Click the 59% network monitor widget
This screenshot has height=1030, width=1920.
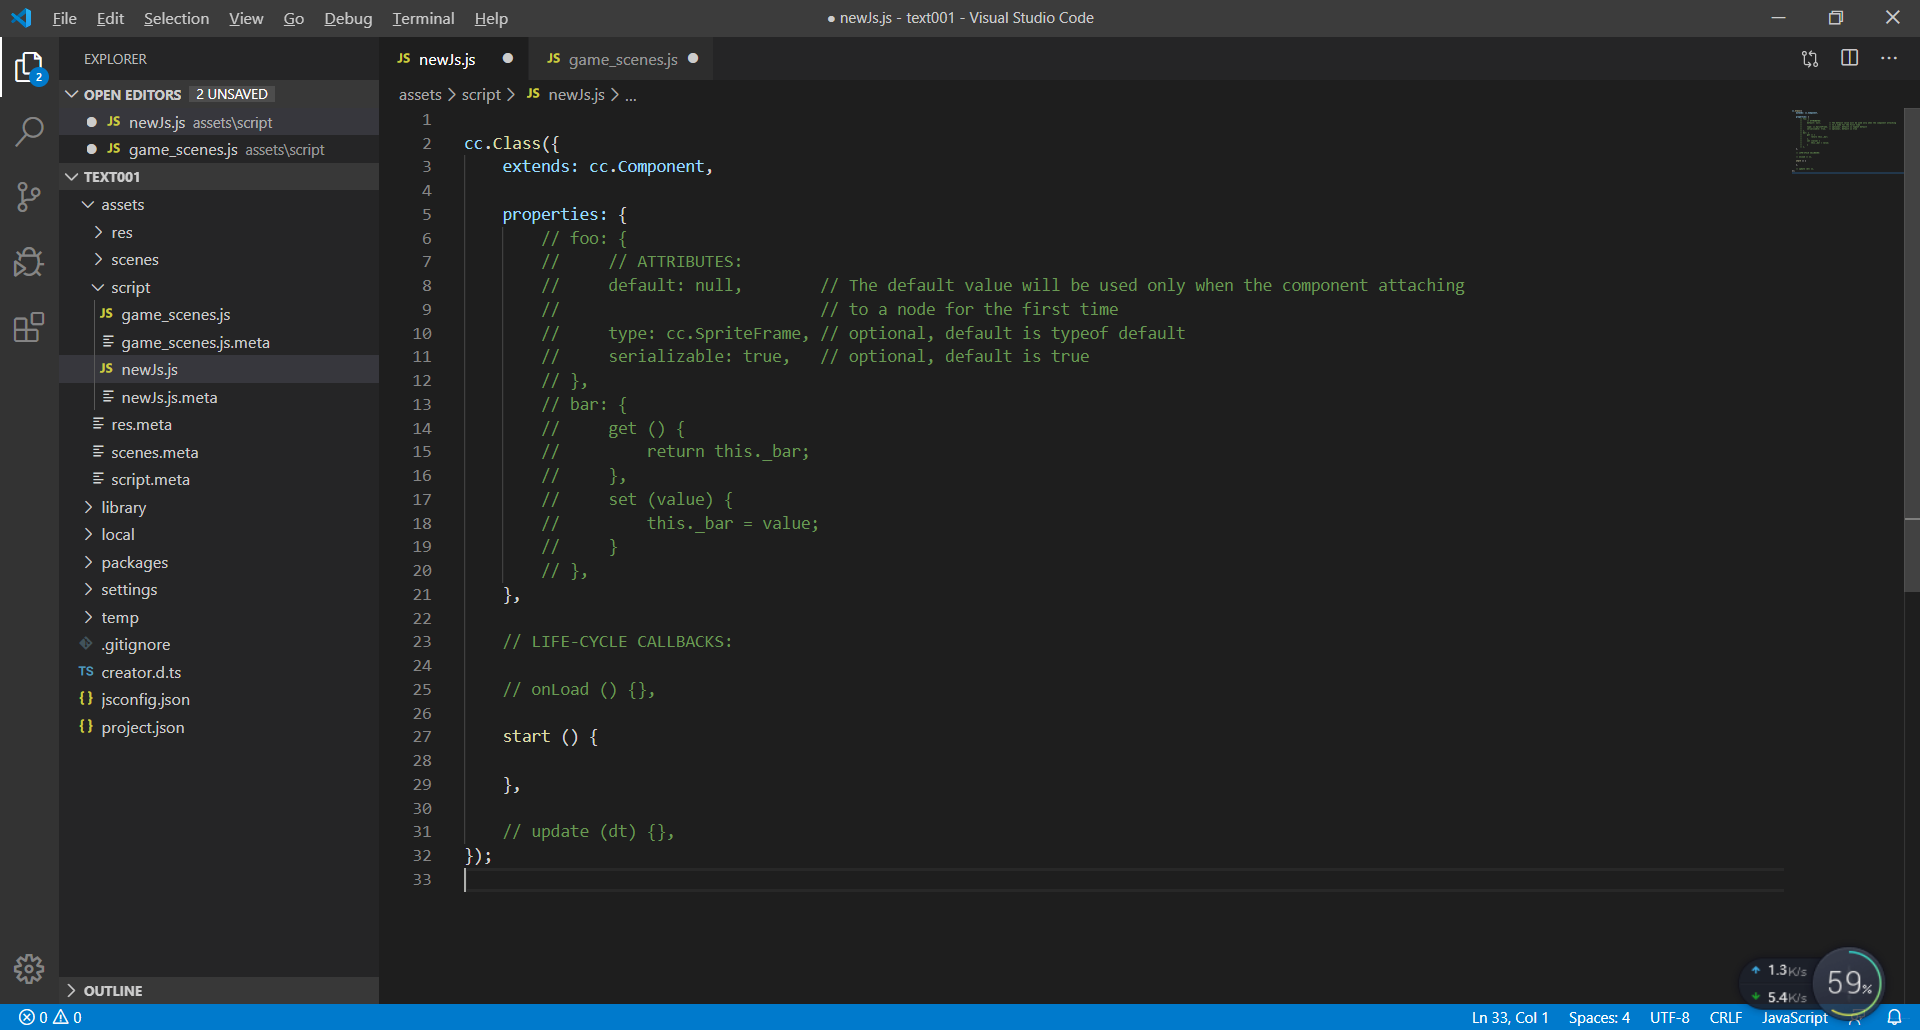tap(1849, 982)
